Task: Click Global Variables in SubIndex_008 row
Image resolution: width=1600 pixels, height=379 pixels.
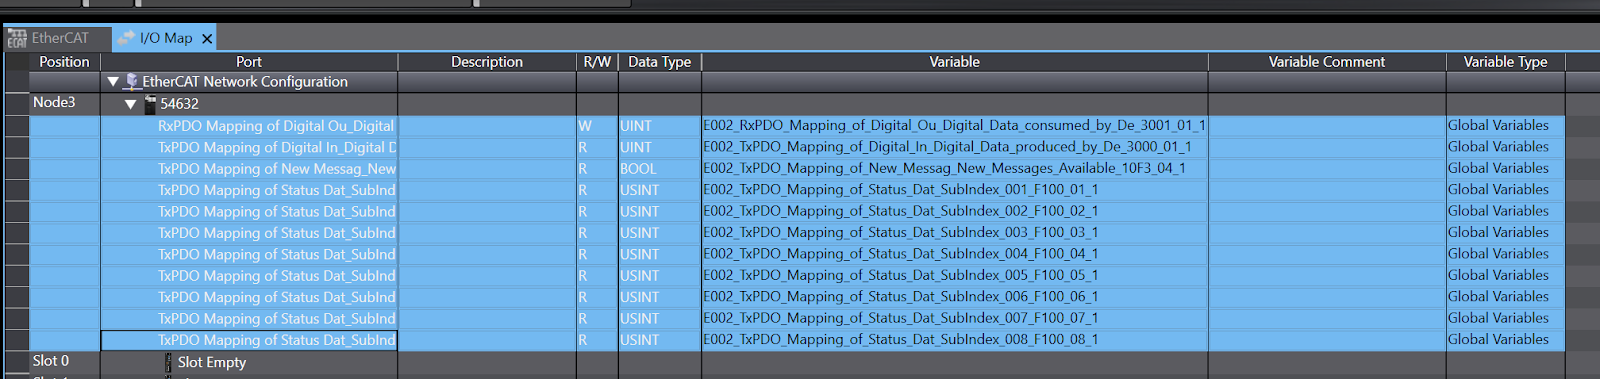Action: 1505,340
